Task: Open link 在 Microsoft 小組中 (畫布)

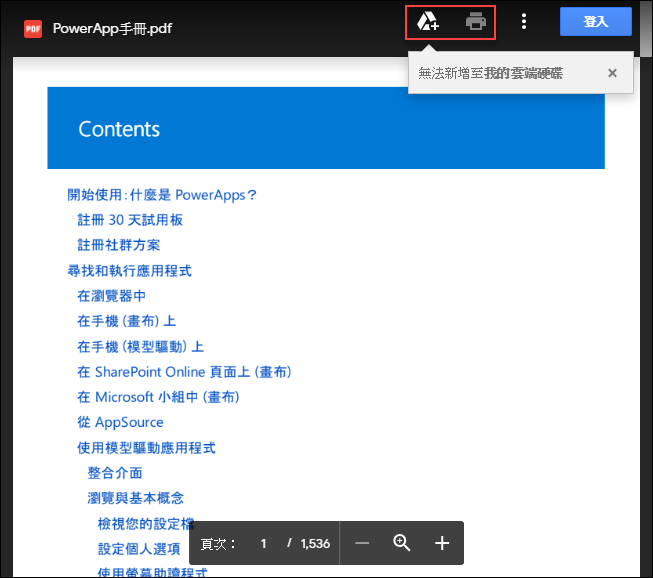Action: point(158,397)
